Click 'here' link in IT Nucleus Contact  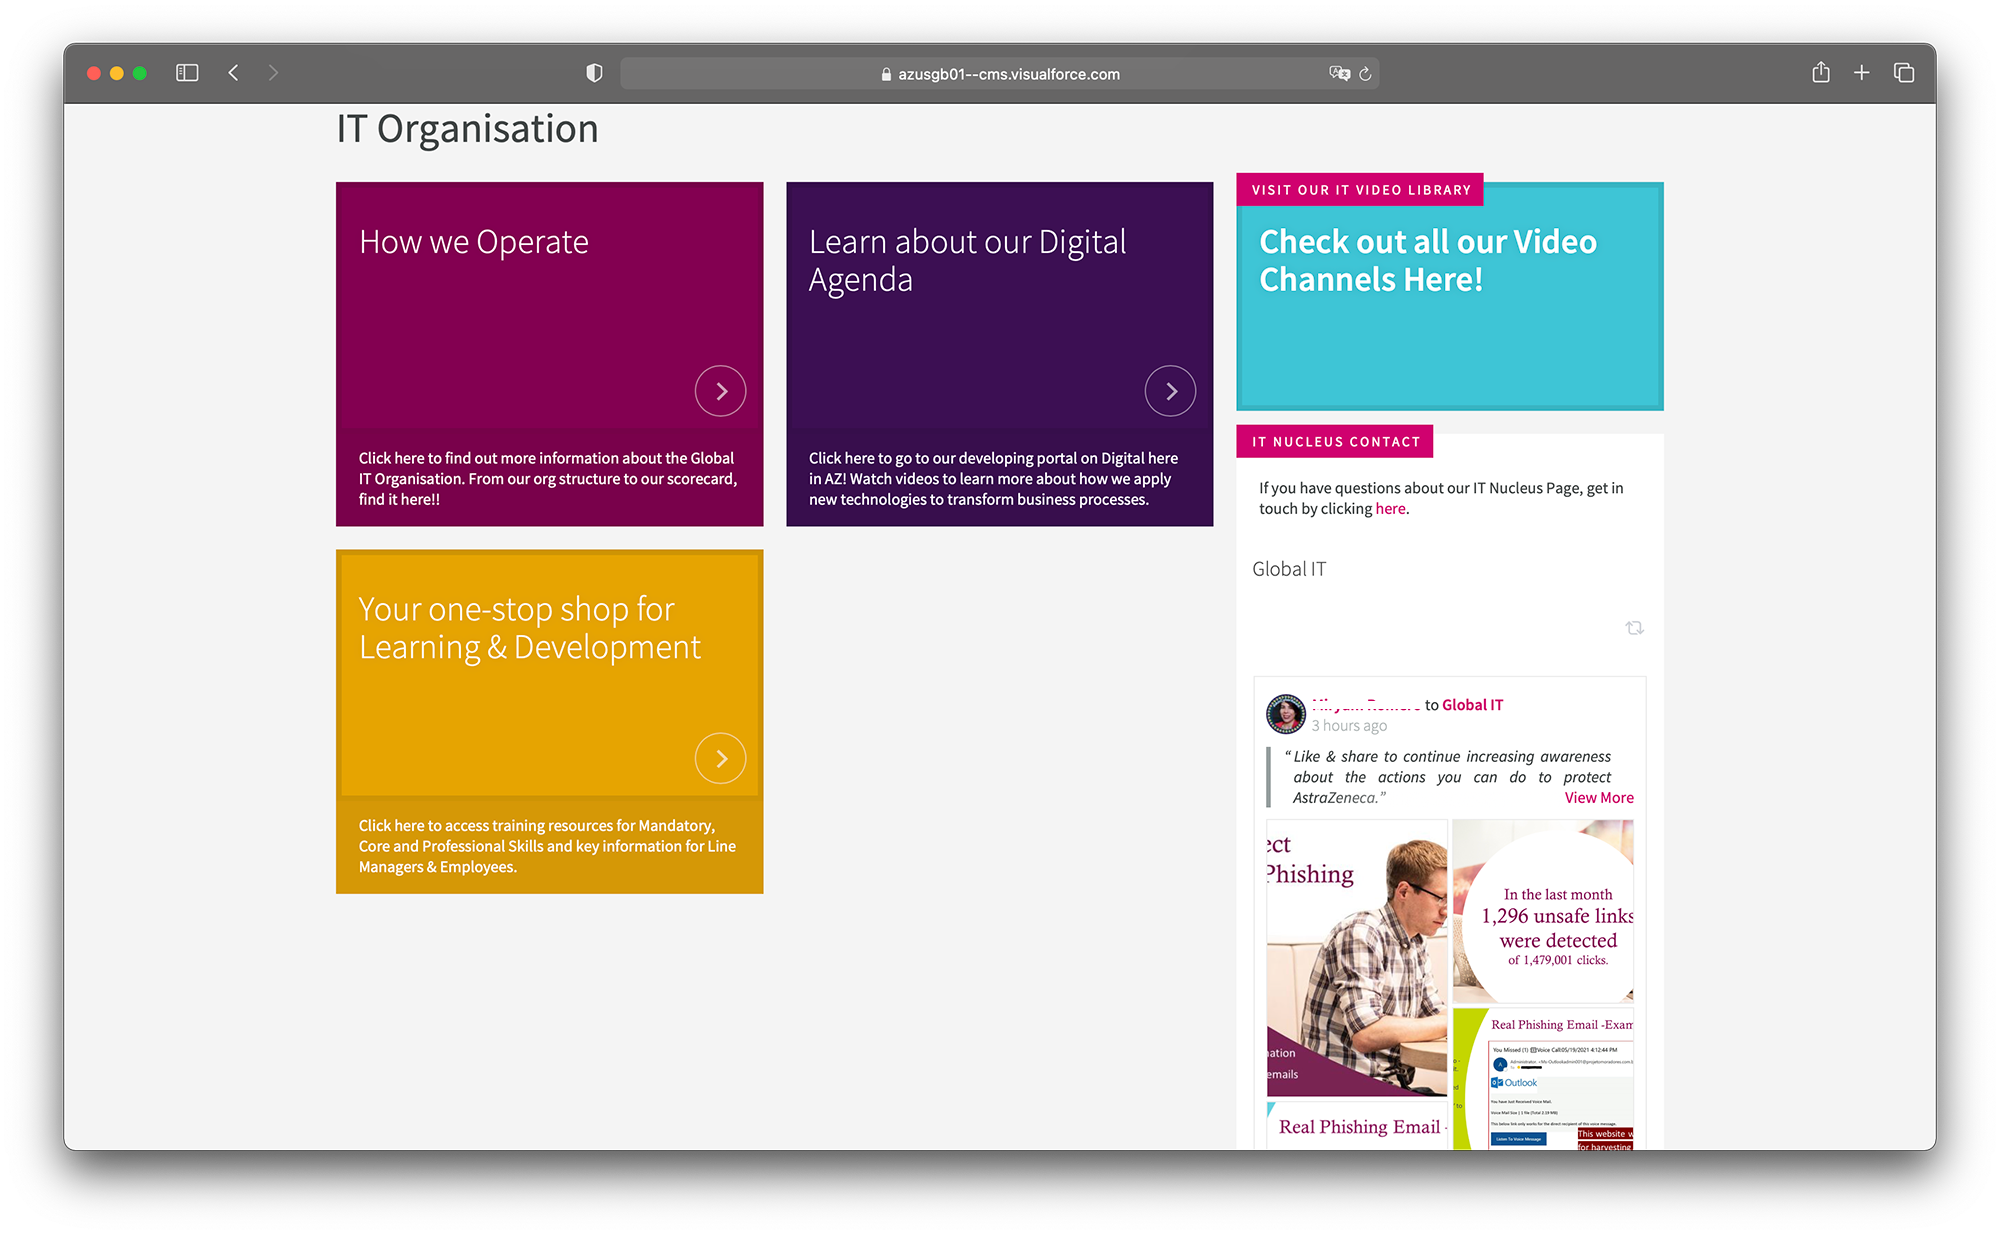(1390, 509)
